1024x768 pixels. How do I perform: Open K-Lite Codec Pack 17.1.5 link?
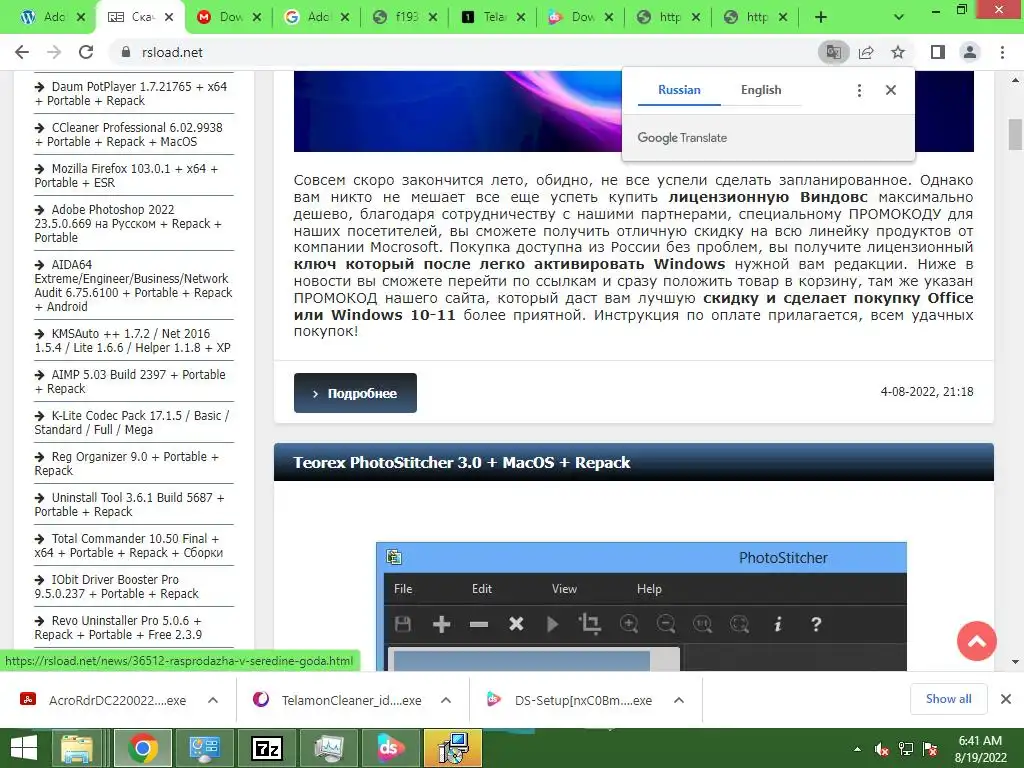click(133, 423)
